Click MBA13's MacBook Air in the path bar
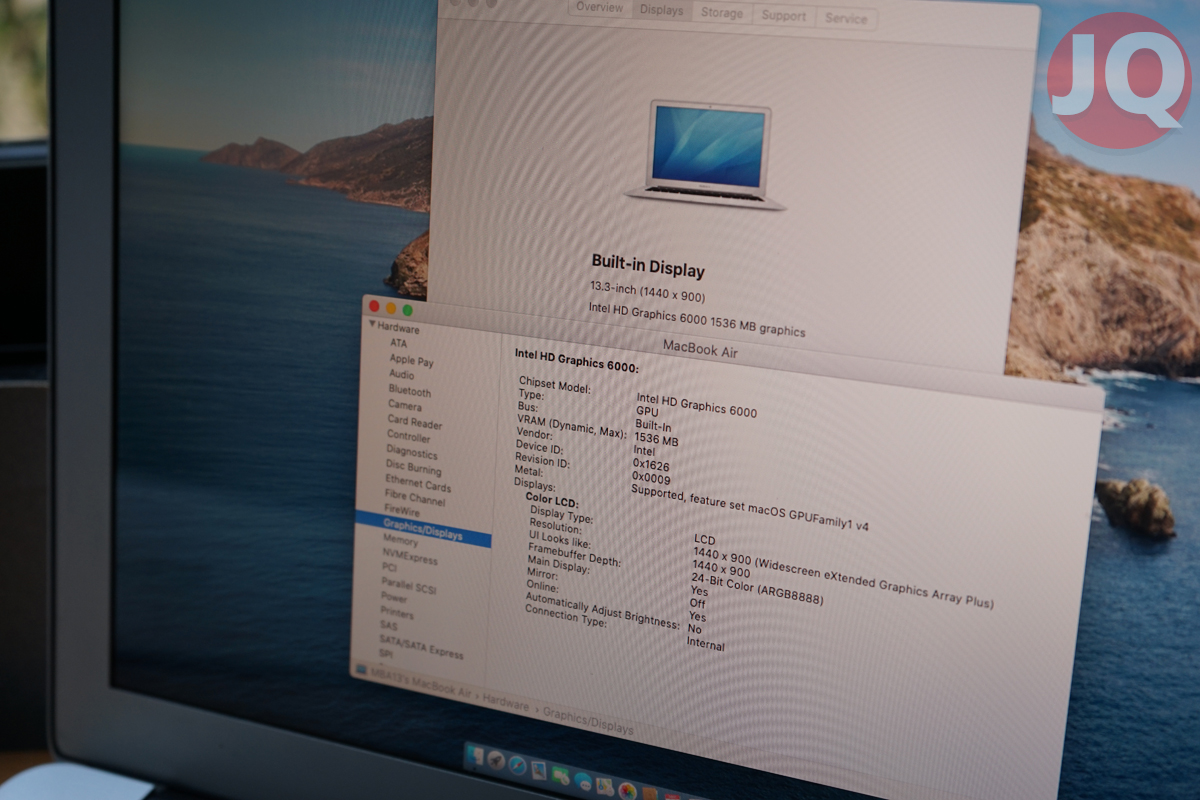Screen dimensions: 1200x800 [420, 683]
